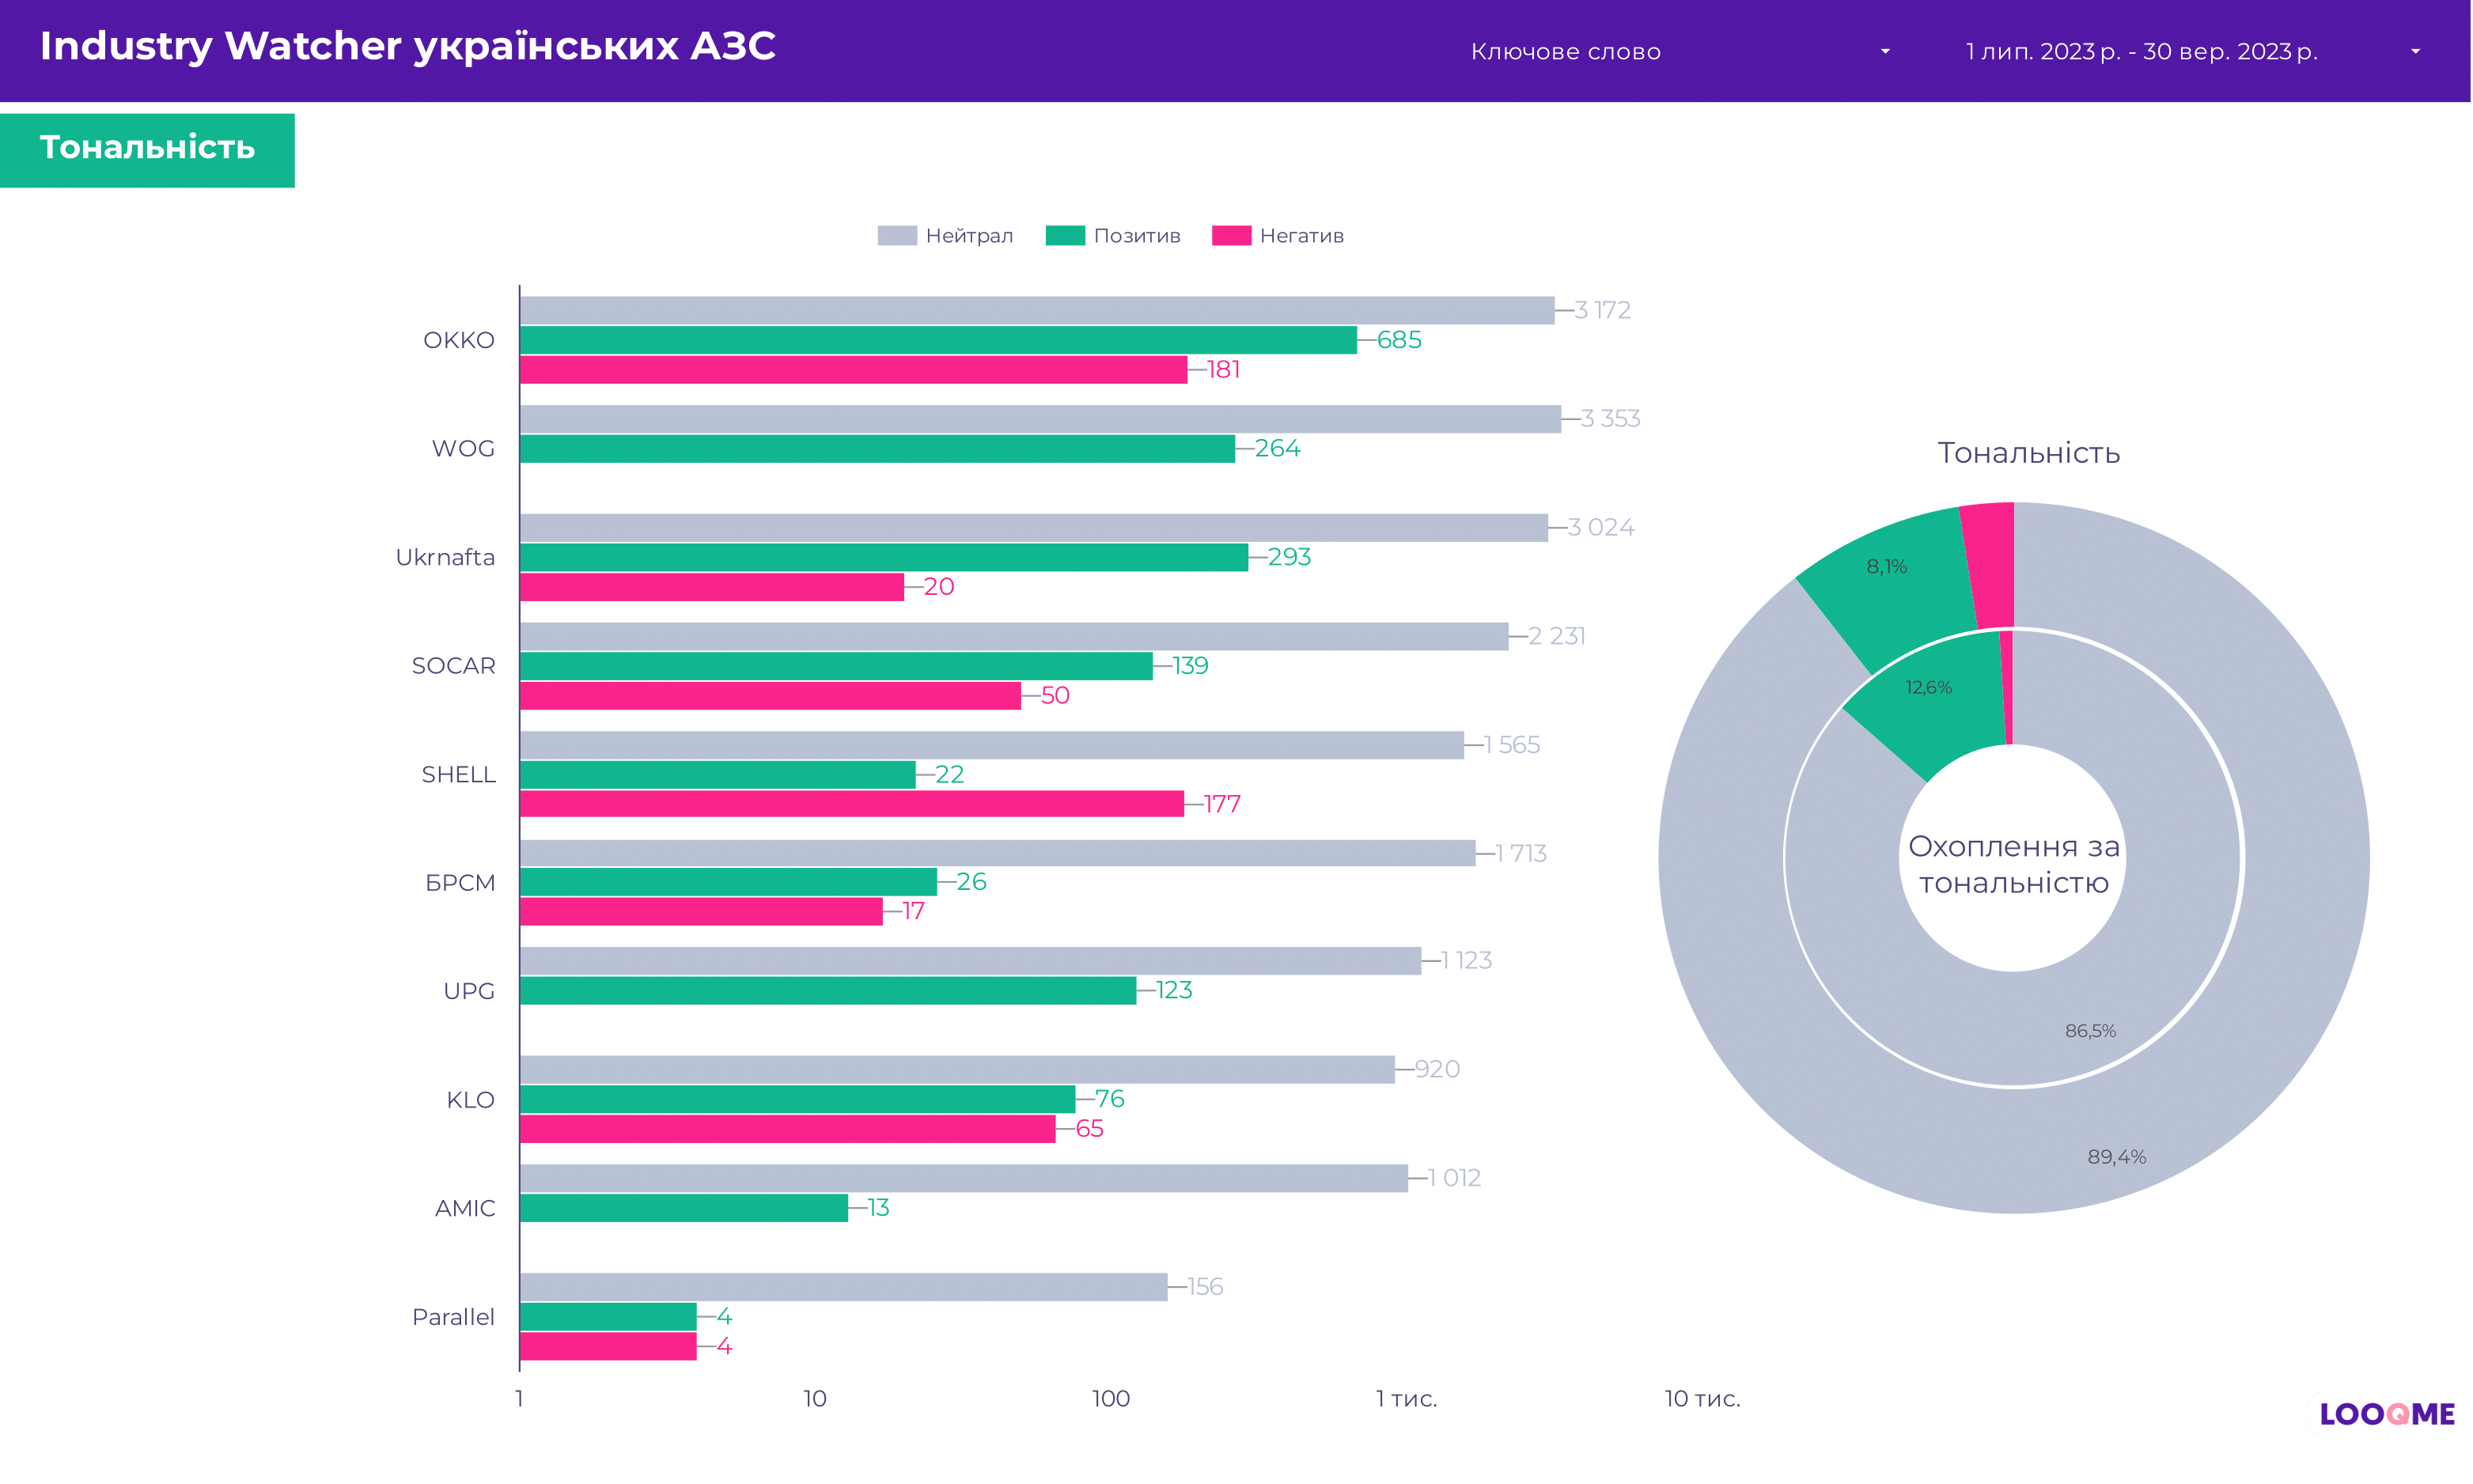Click the Нейтрал legend label

(969, 236)
